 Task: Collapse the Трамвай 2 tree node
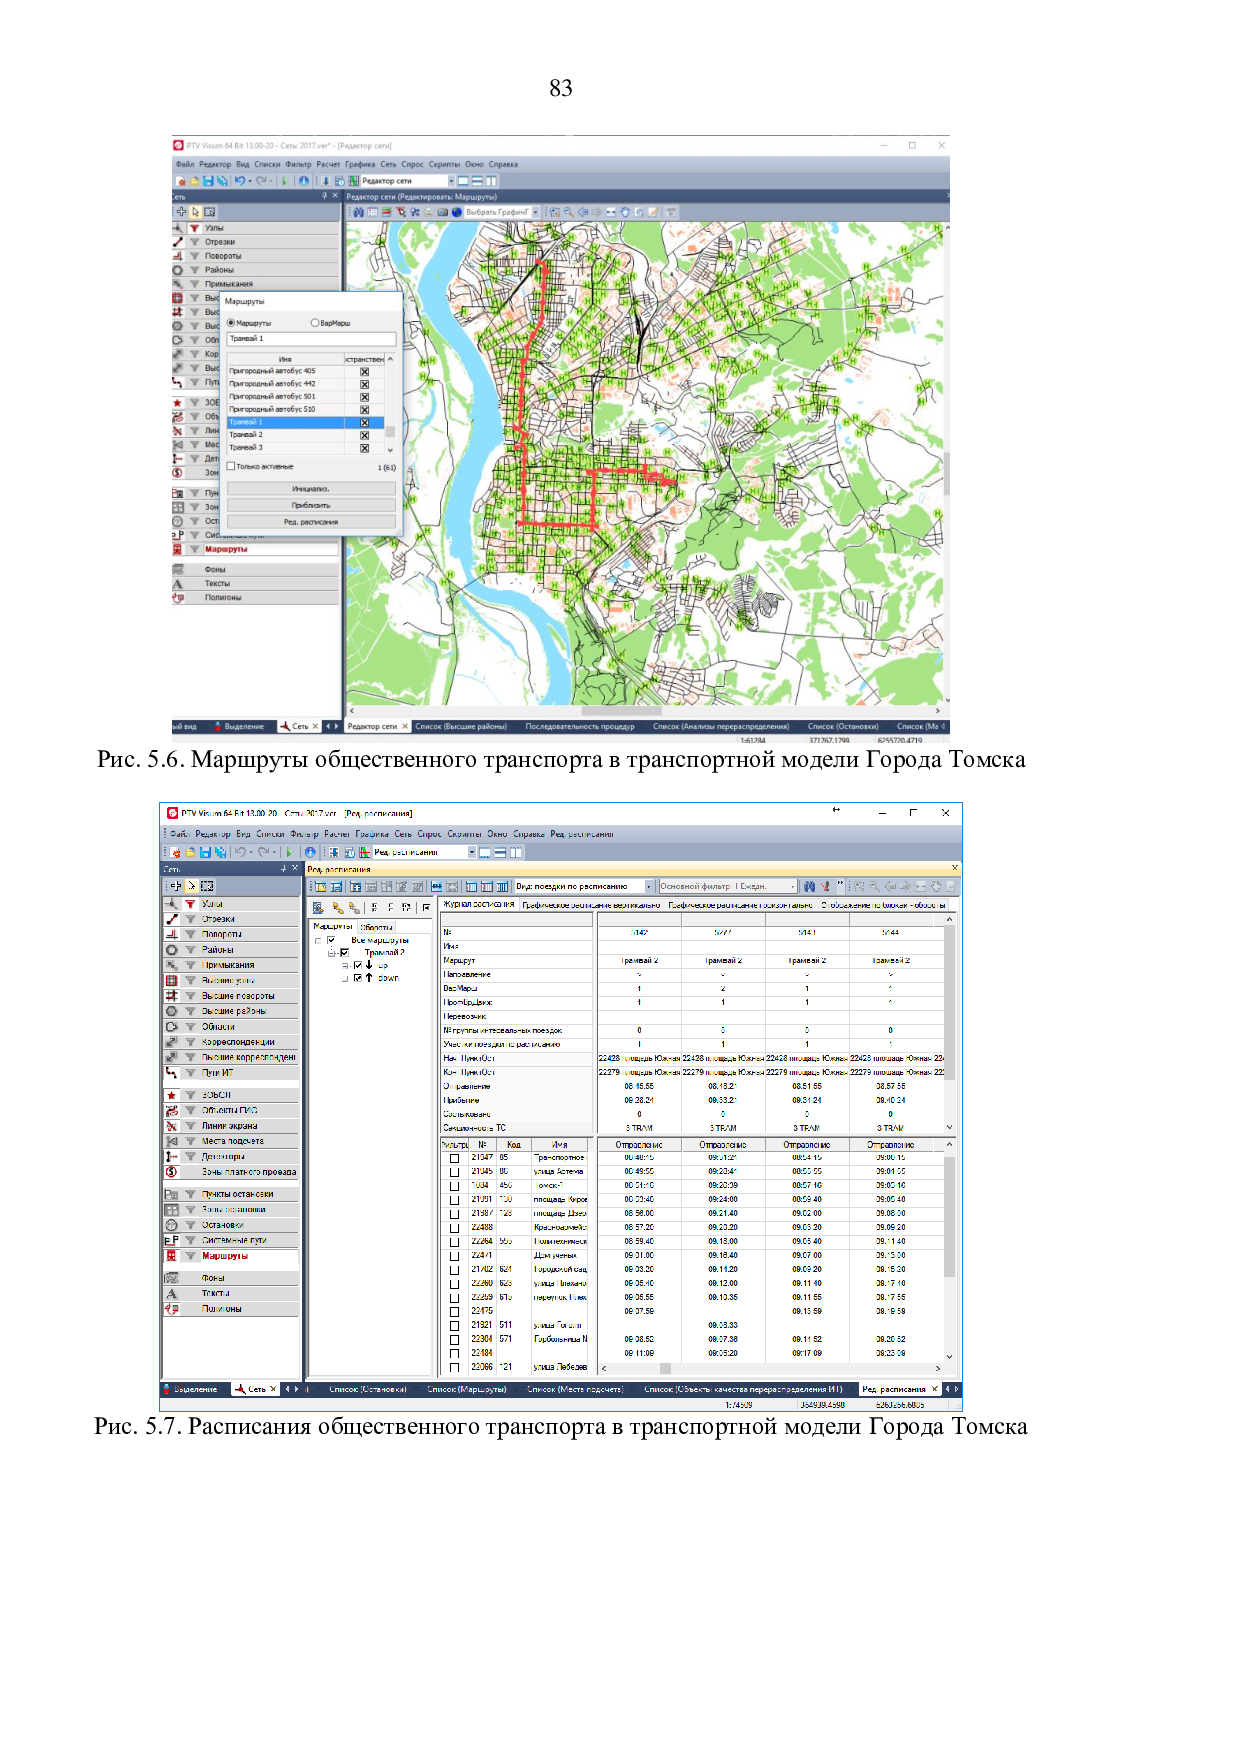tap(332, 953)
